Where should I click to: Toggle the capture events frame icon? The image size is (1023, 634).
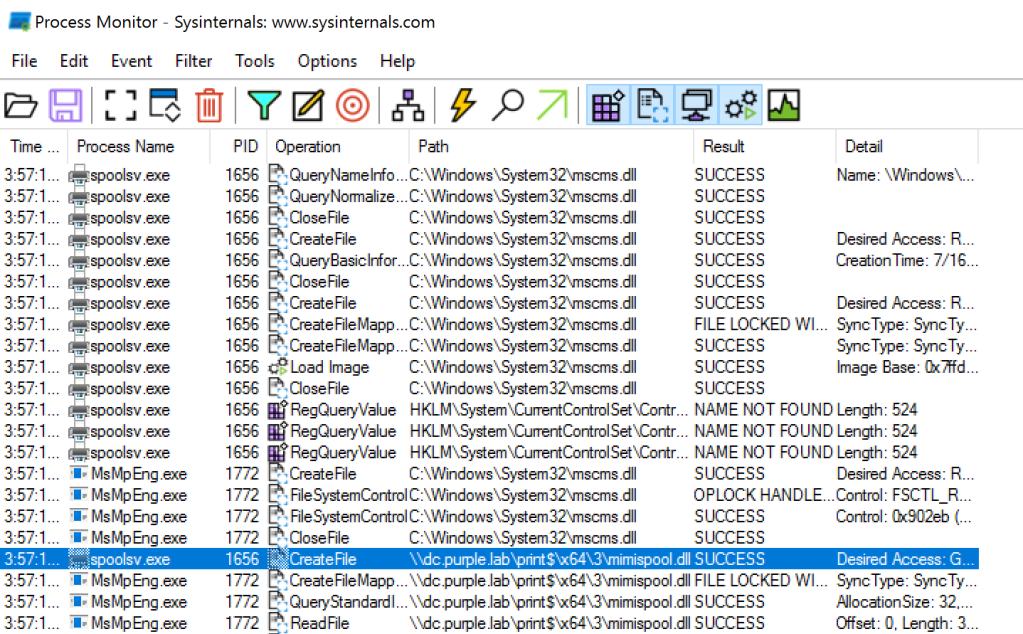click(120, 105)
